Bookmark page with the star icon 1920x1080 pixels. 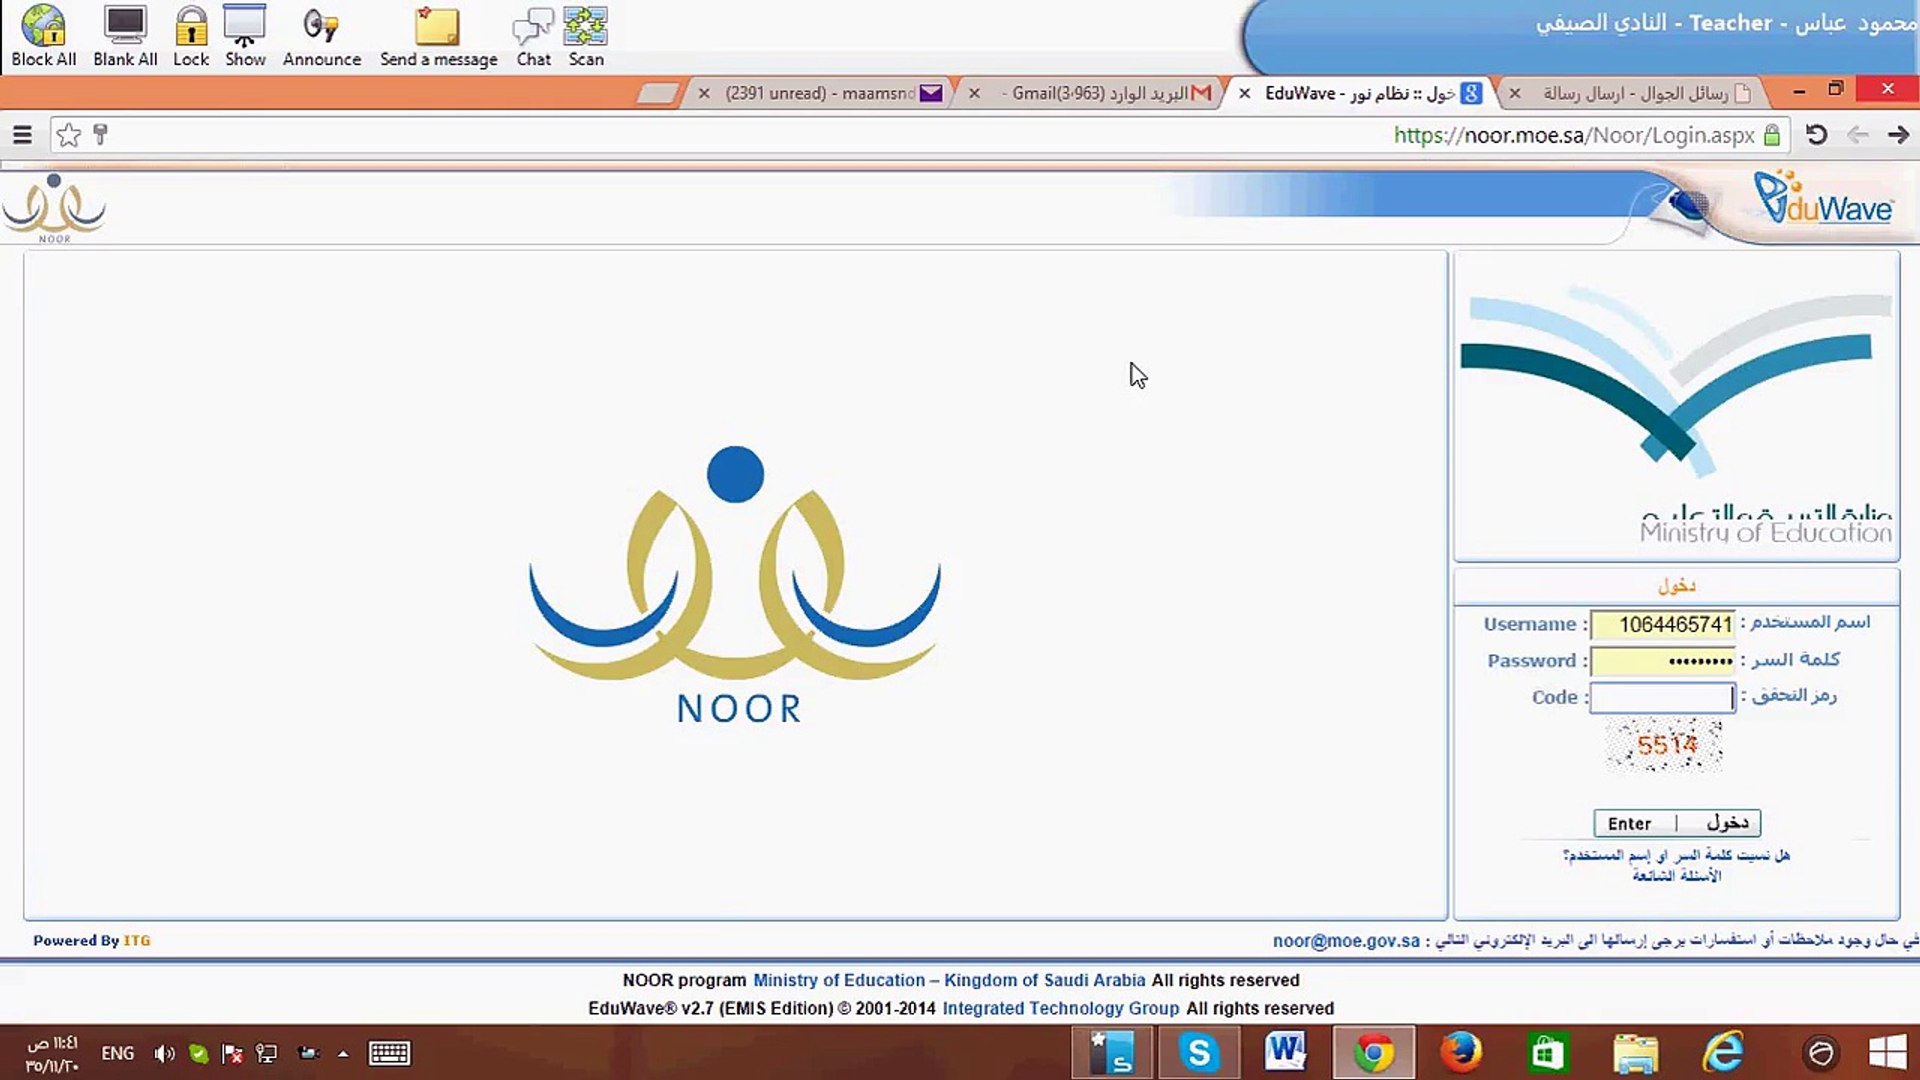[68, 135]
